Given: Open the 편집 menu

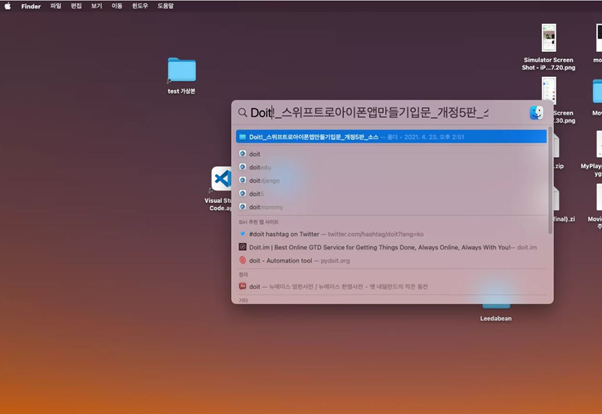Looking at the screenshot, I should coord(76,6).
